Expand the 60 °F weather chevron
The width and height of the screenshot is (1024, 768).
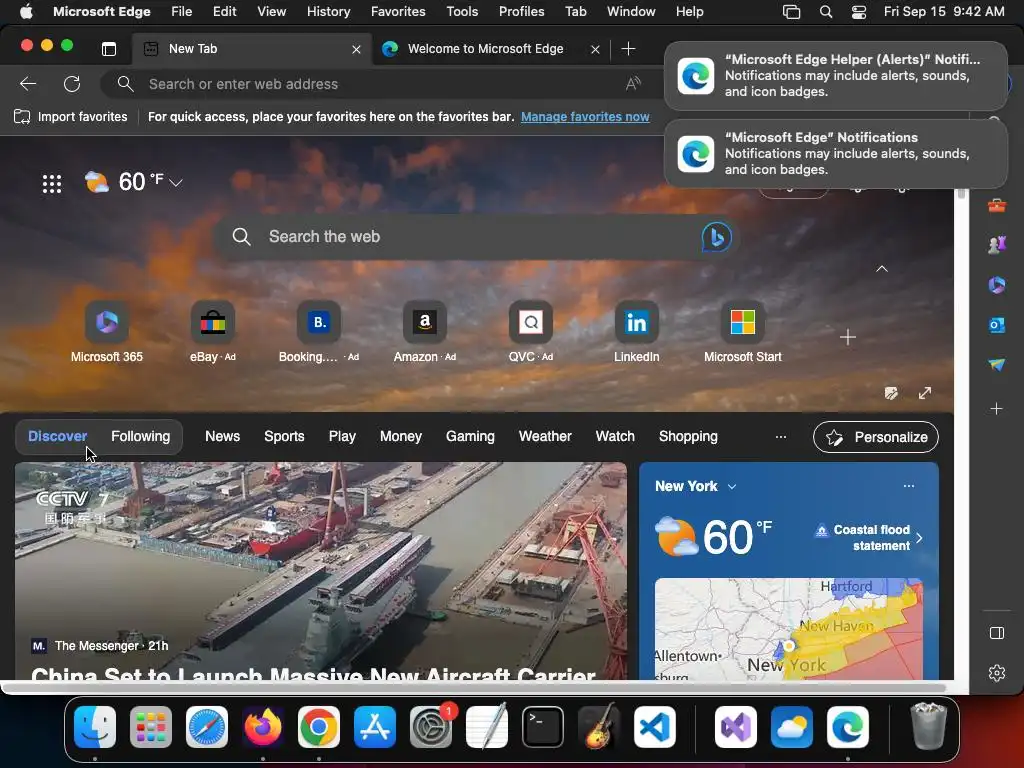tap(176, 183)
